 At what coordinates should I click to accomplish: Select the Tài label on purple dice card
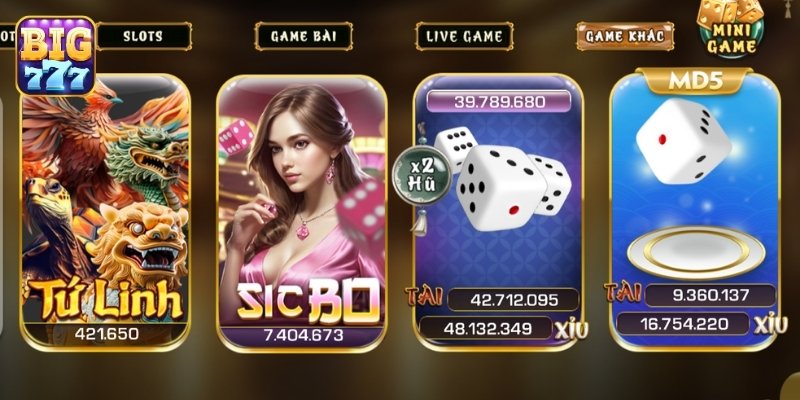[424, 297]
